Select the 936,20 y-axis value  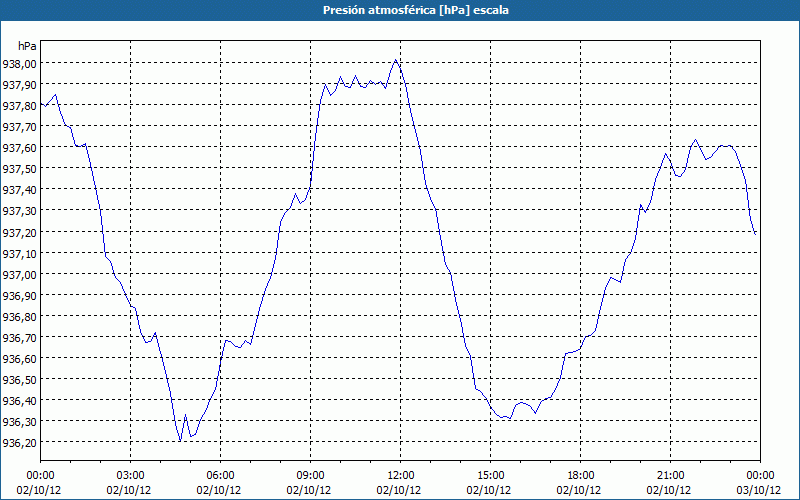click(x=19, y=442)
